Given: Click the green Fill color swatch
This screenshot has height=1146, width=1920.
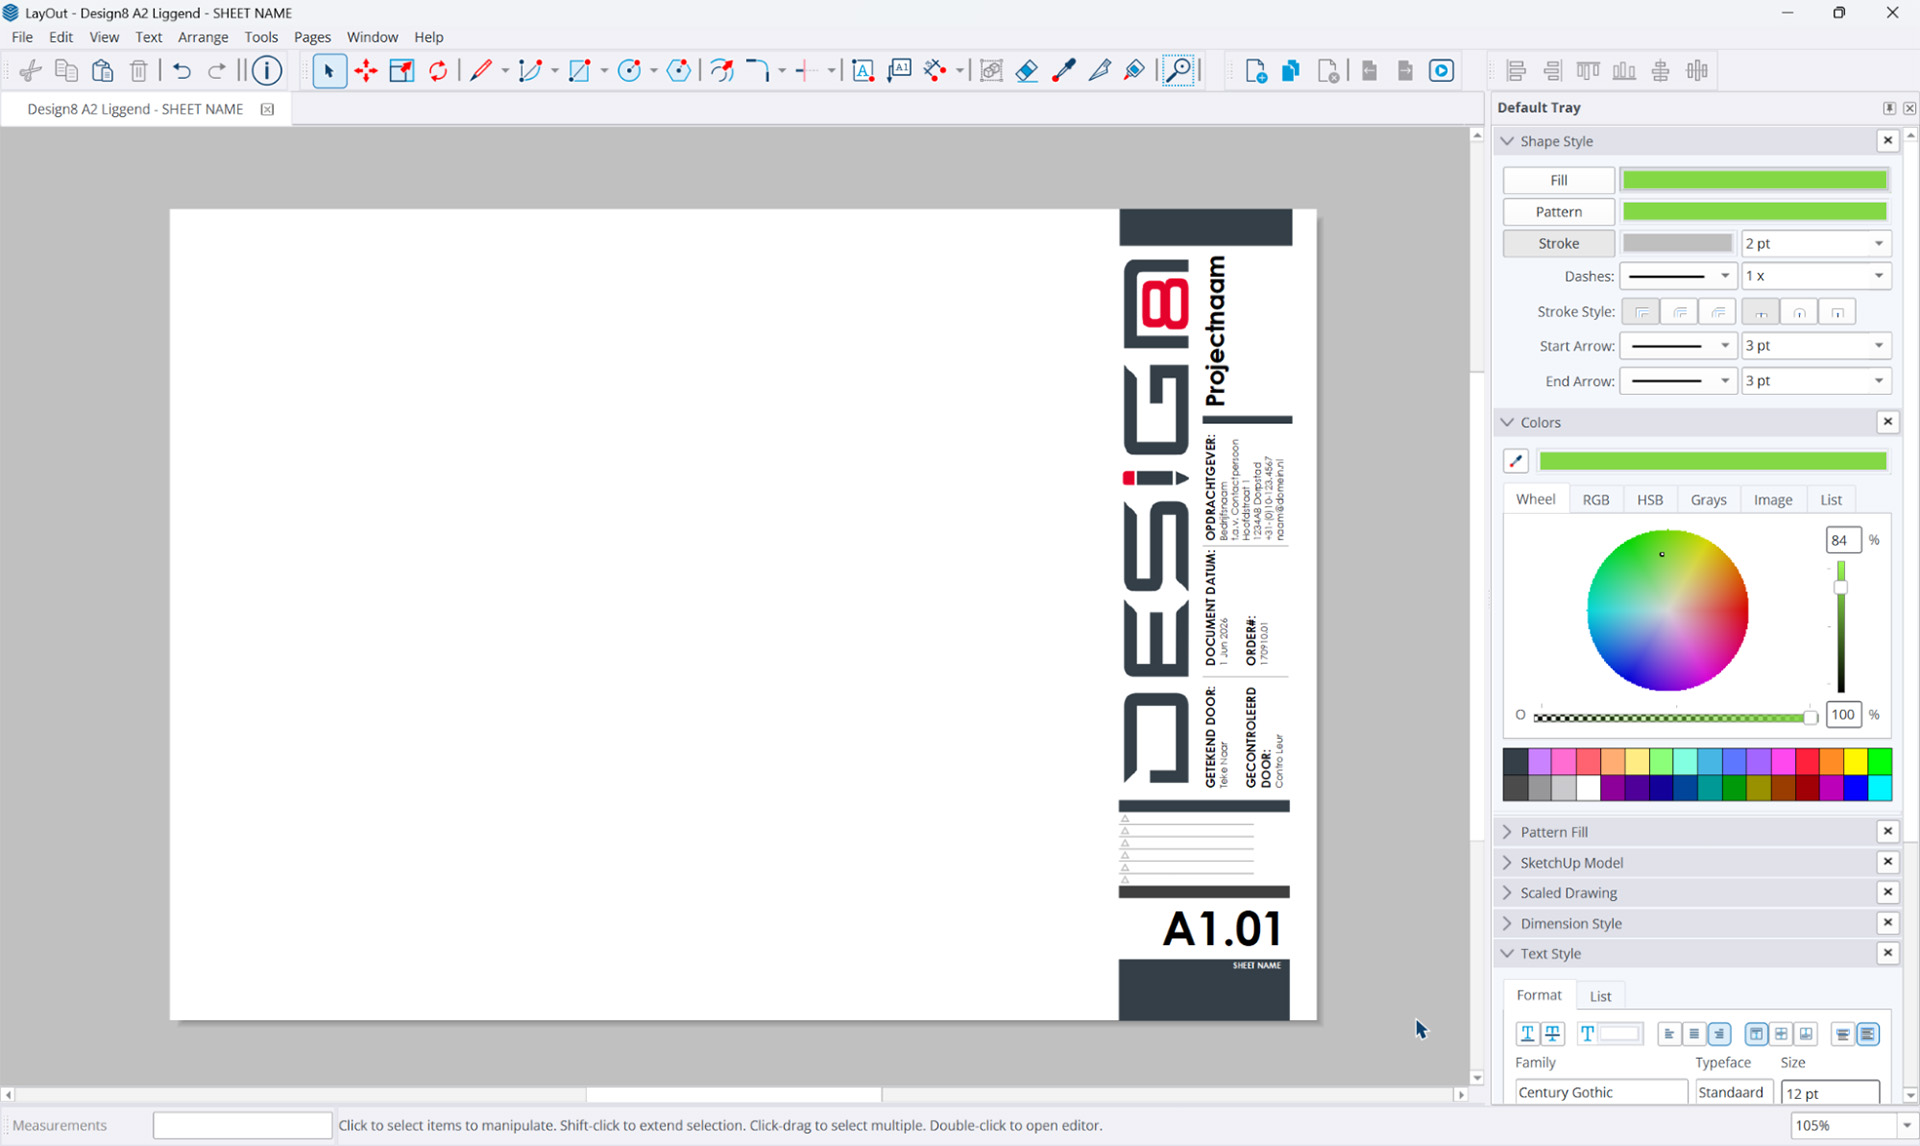Looking at the screenshot, I should [1754, 180].
